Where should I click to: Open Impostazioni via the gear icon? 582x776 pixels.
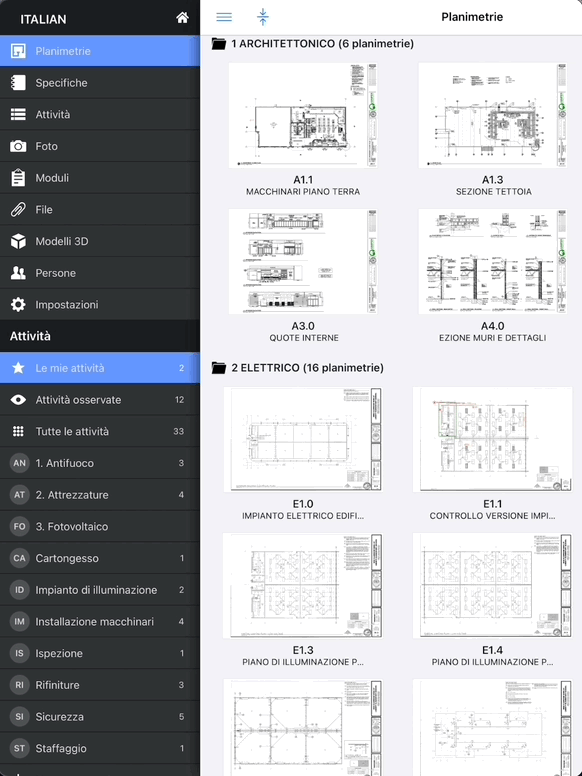18,304
